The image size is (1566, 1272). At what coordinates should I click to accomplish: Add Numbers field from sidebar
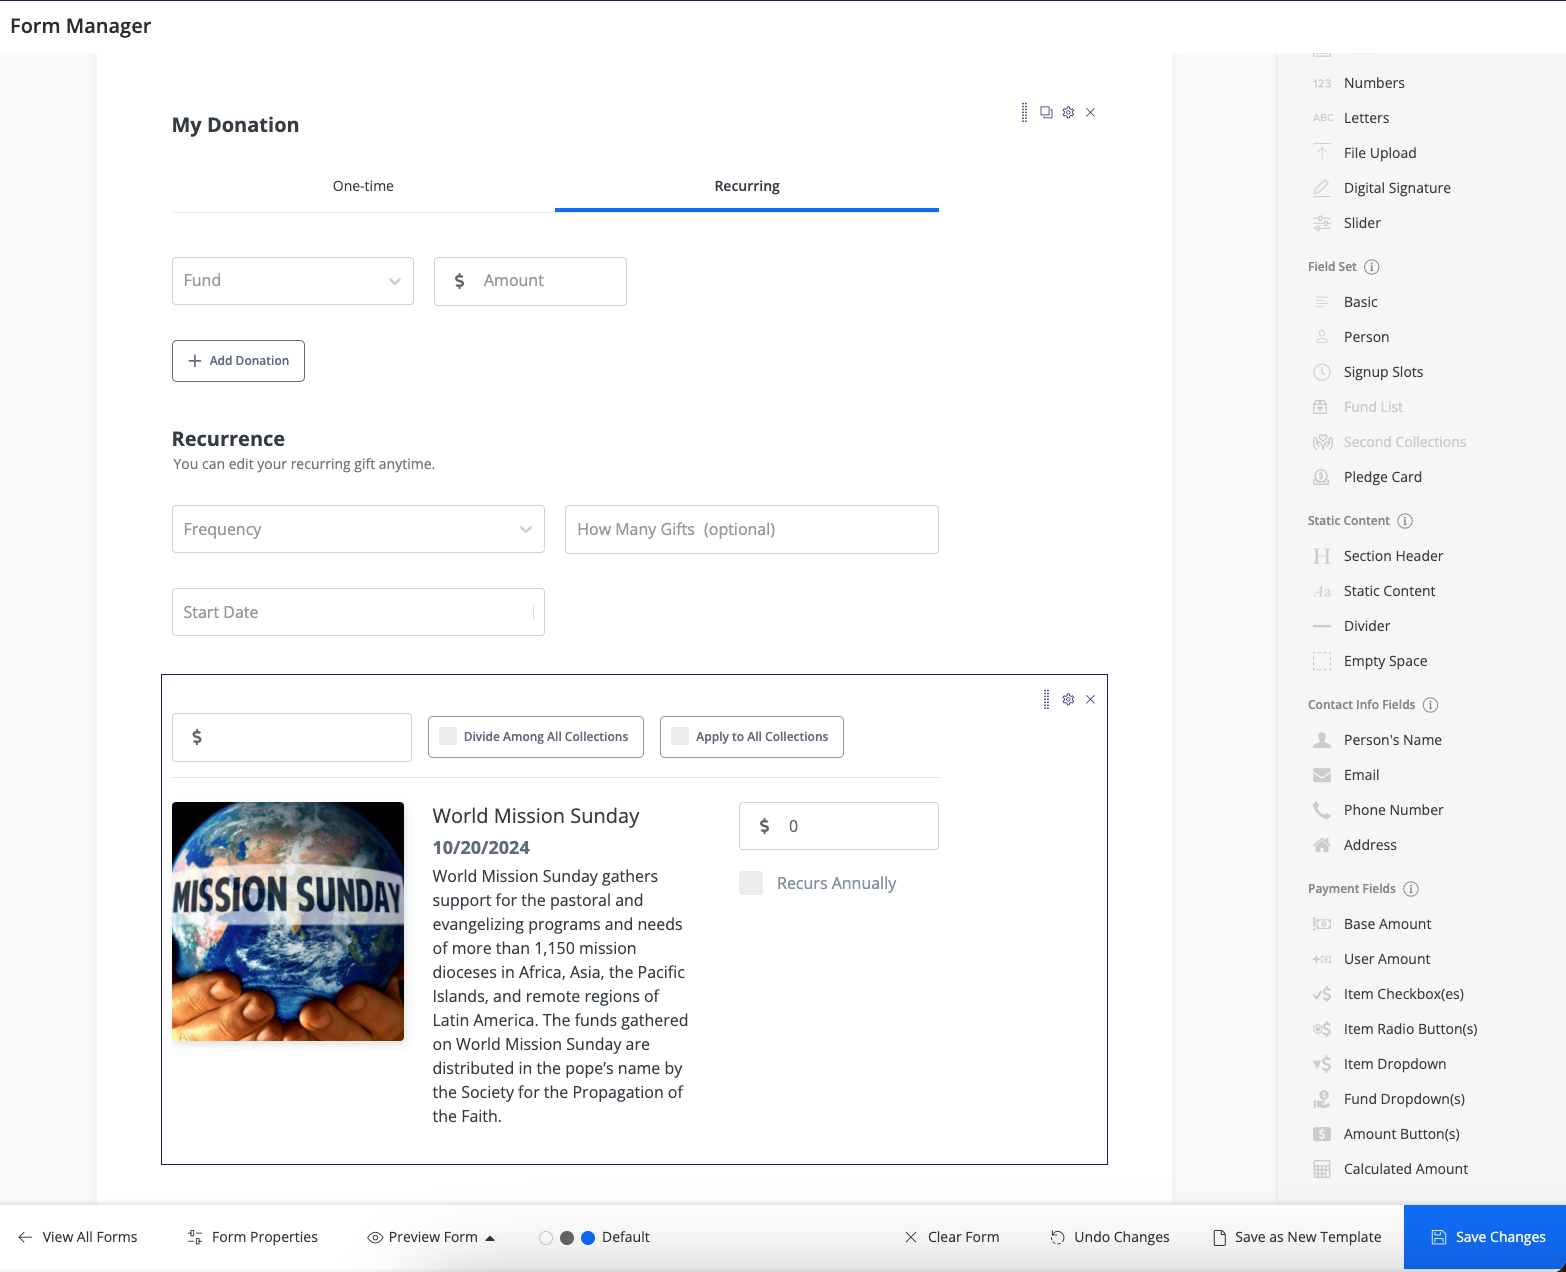[x=1374, y=83]
